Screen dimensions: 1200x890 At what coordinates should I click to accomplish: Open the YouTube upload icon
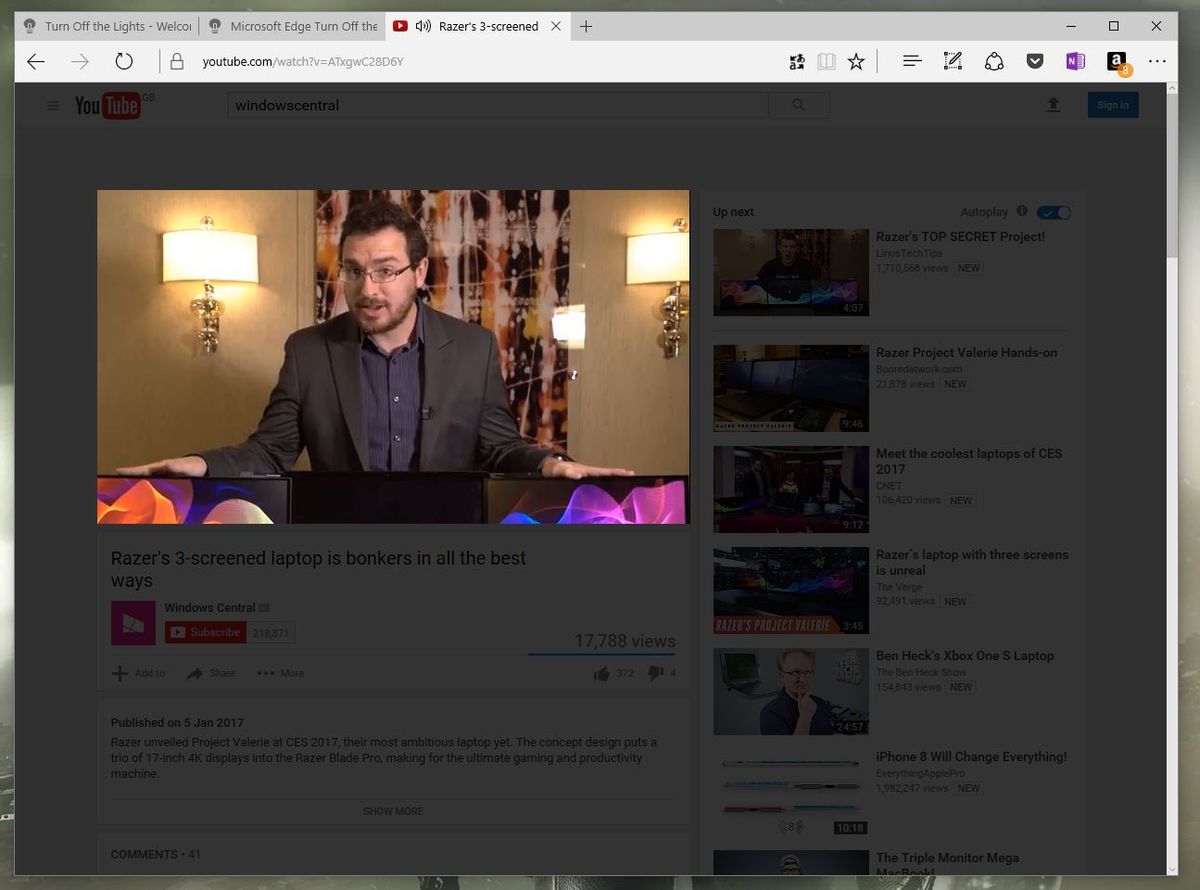pyautogui.click(x=1053, y=104)
